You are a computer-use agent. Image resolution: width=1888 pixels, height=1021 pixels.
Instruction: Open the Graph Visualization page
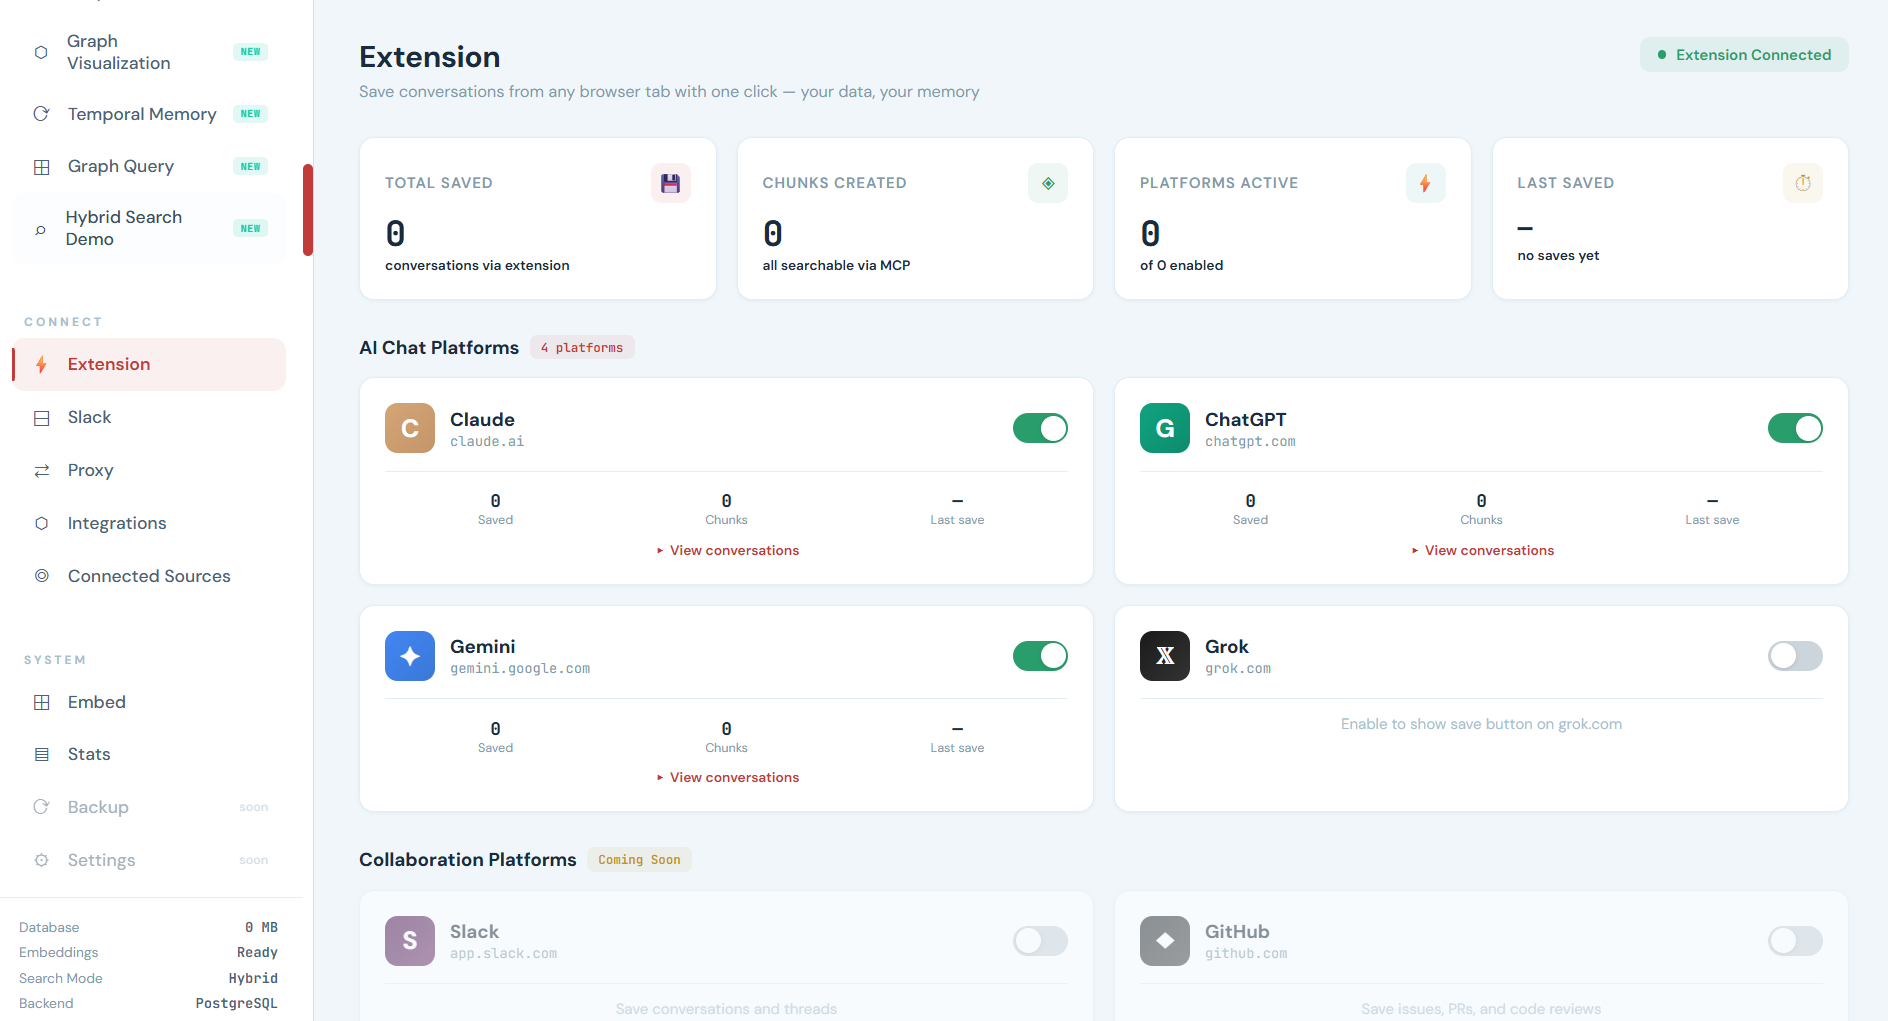coord(117,51)
